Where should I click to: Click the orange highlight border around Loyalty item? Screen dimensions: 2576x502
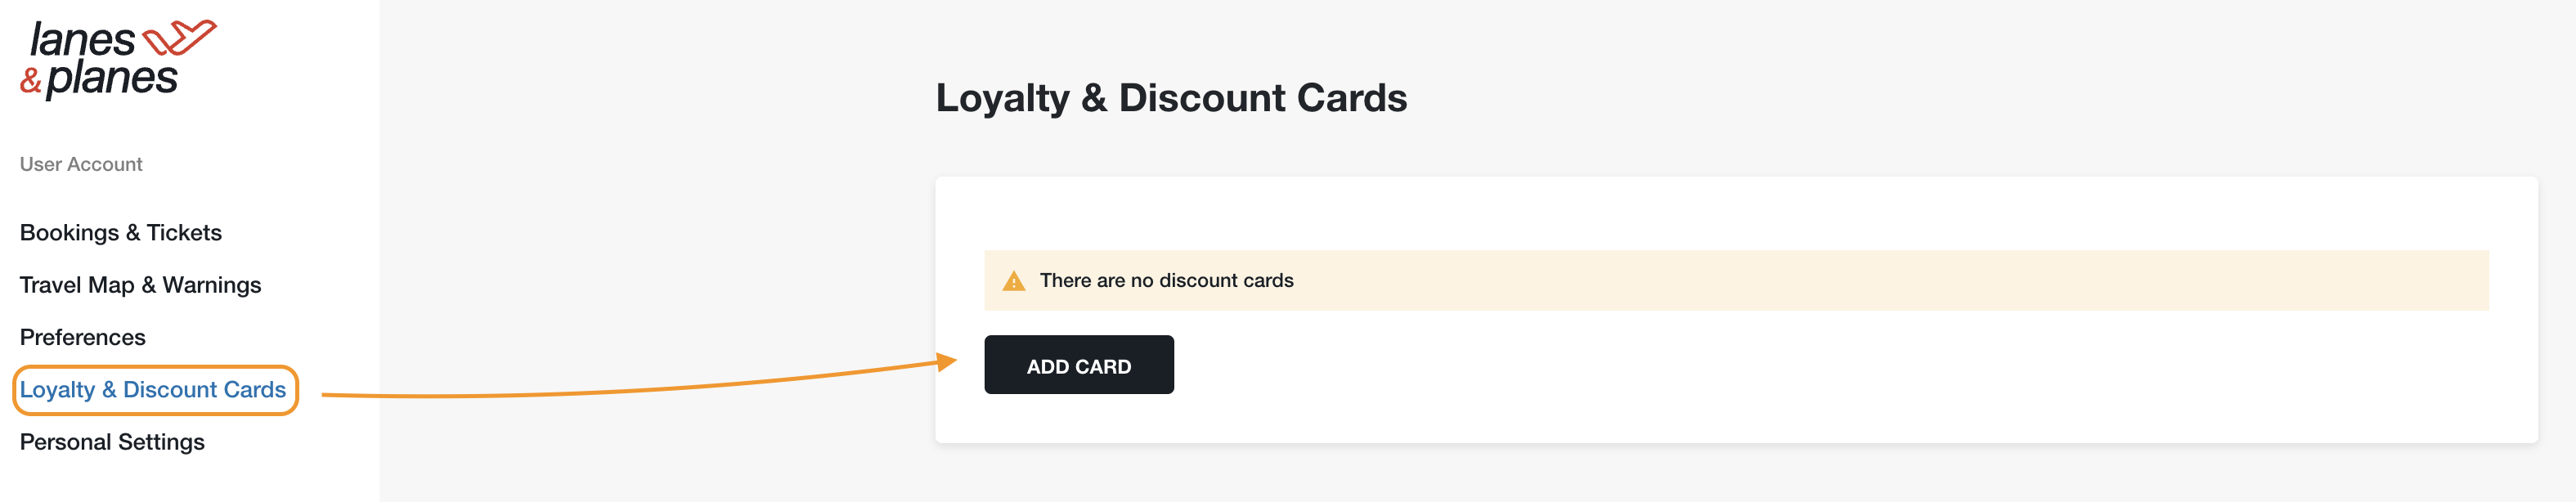(x=155, y=367)
